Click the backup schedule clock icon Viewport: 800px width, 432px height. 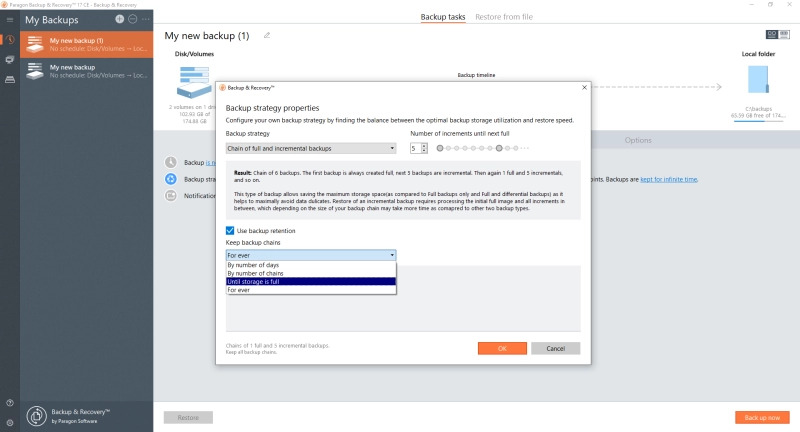pyautogui.click(x=170, y=162)
